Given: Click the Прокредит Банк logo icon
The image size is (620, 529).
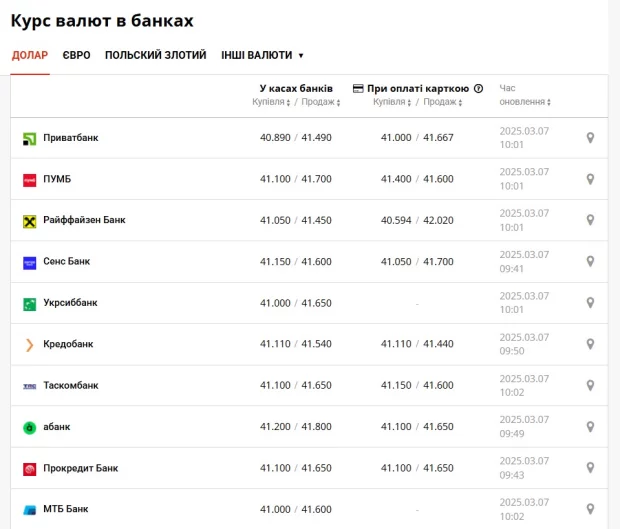Looking at the screenshot, I should tap(29, 468).
